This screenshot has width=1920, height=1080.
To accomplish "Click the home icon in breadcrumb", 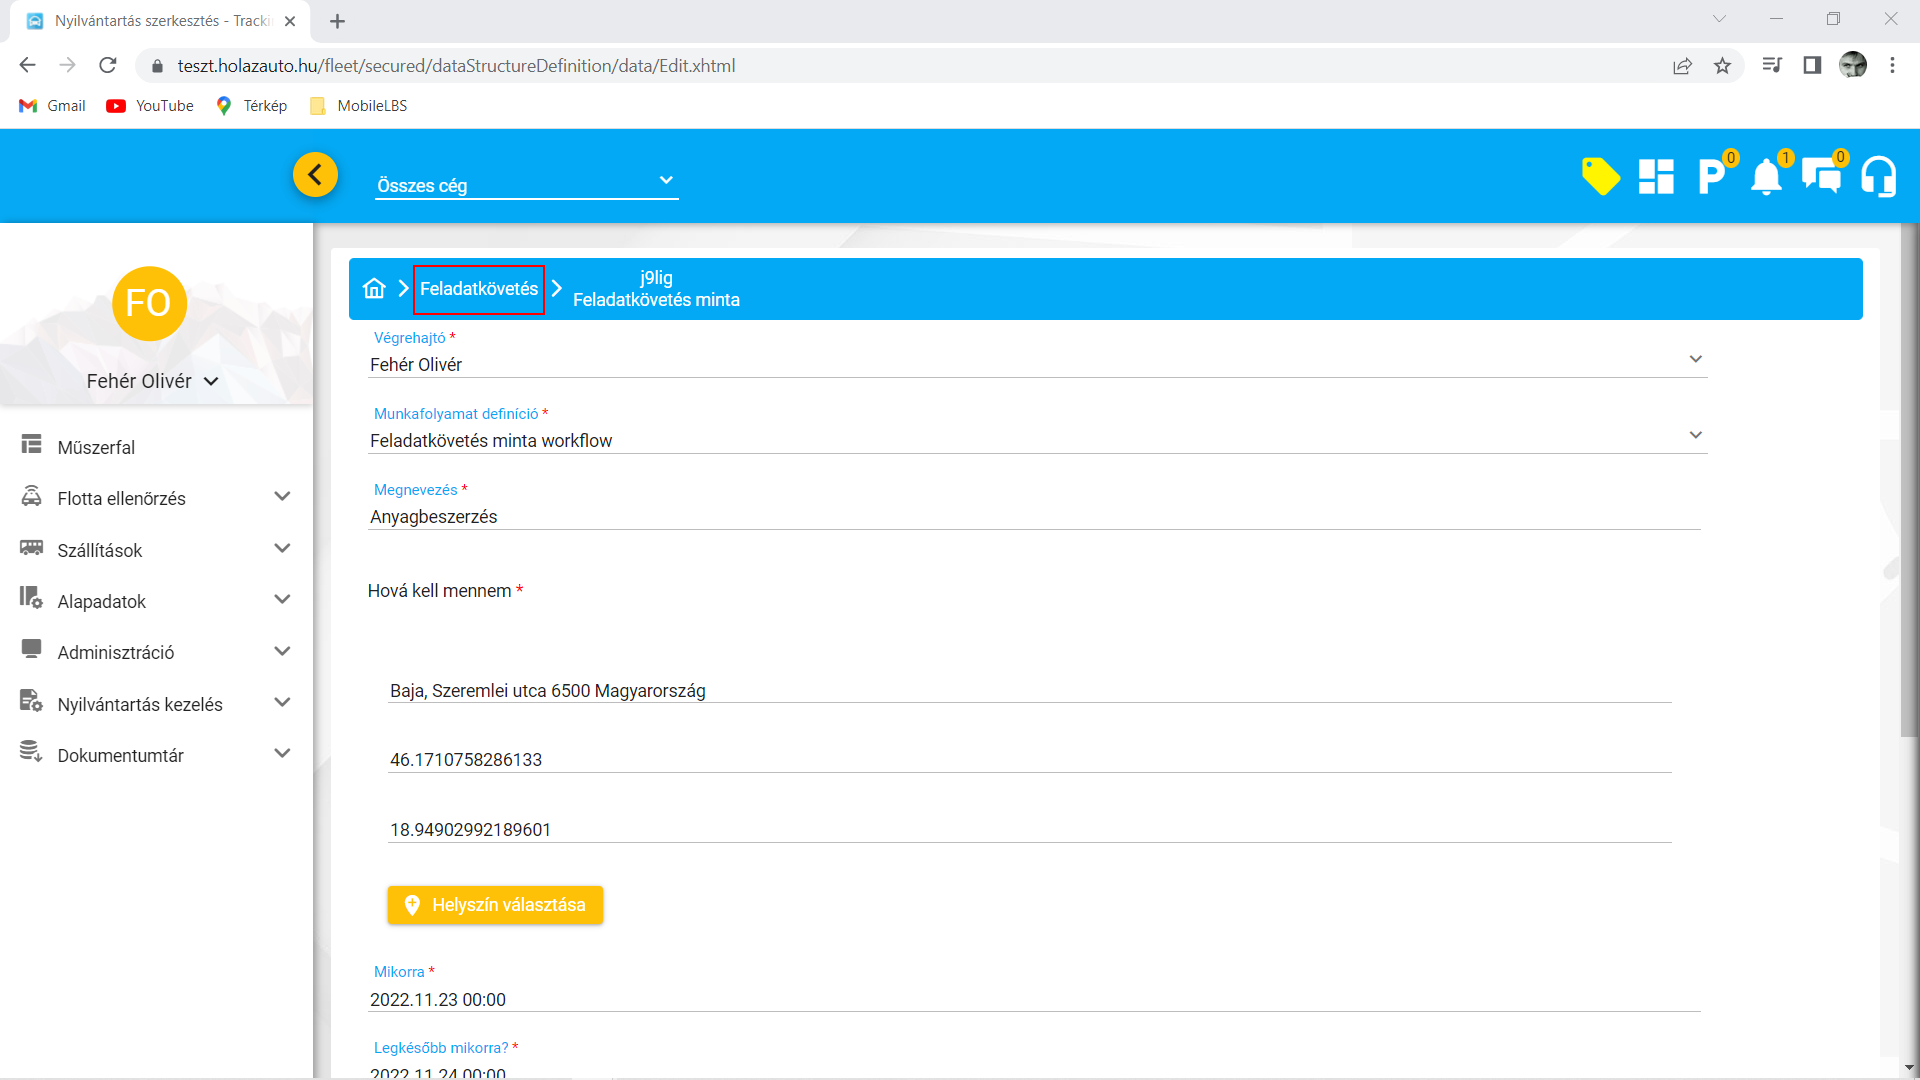I will (374, 289).
